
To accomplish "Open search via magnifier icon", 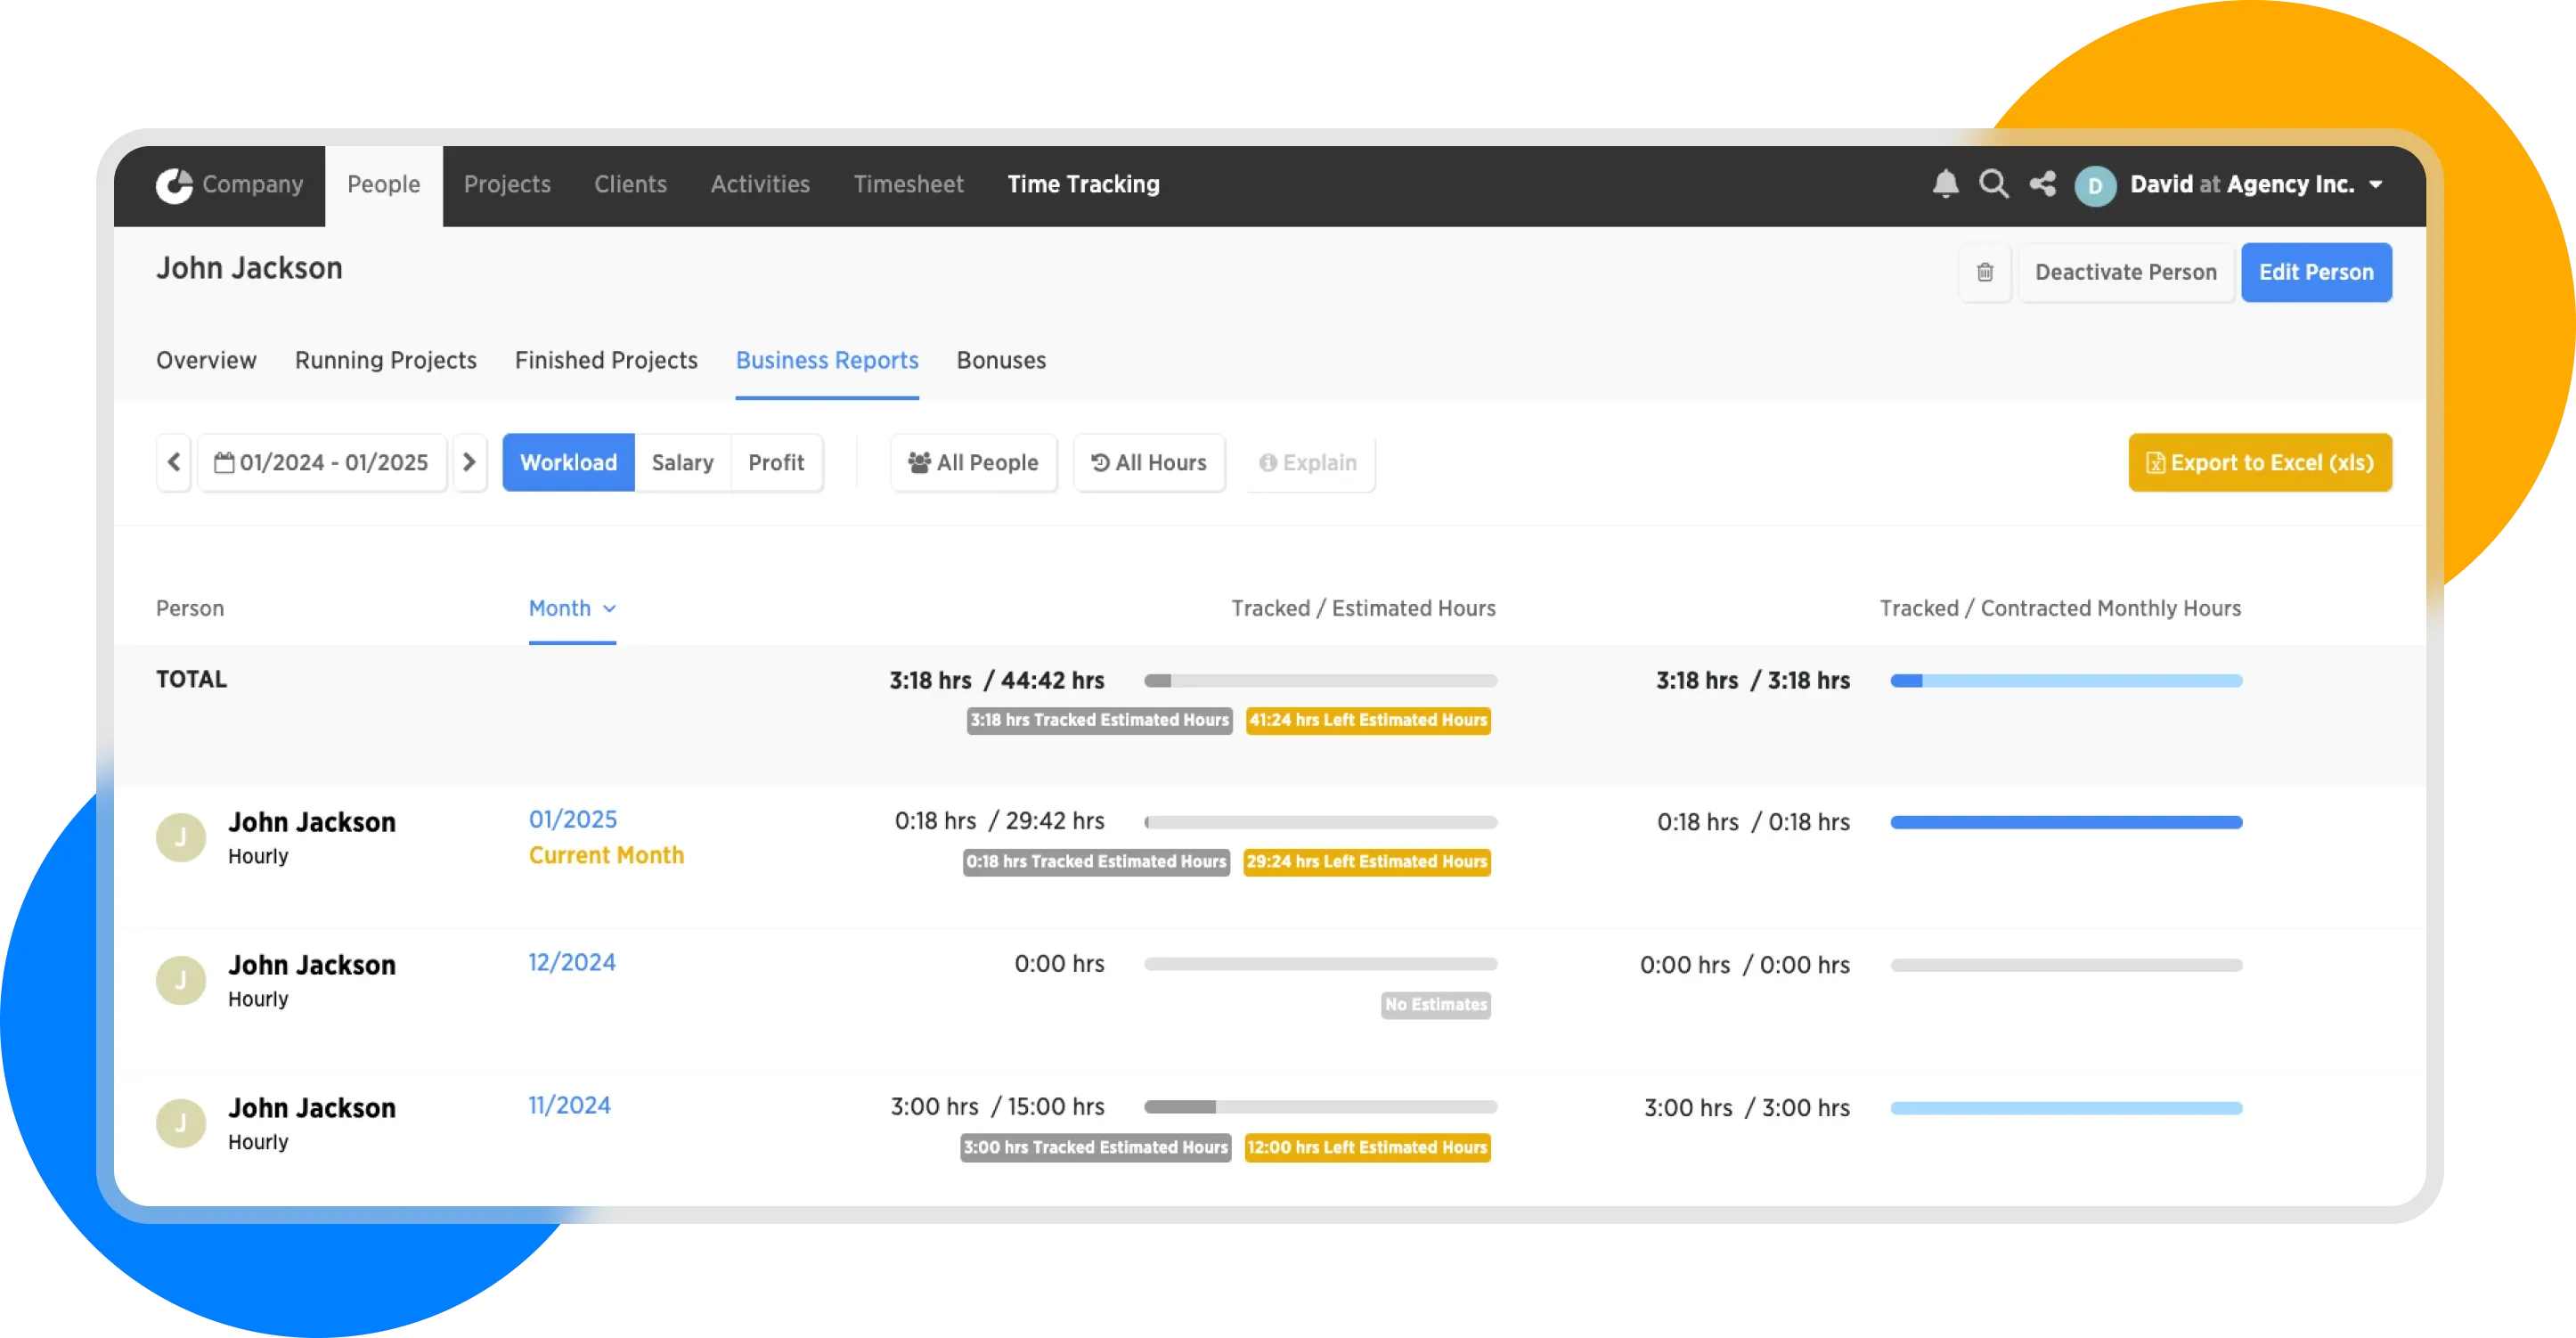I will tap(1993, 184).
